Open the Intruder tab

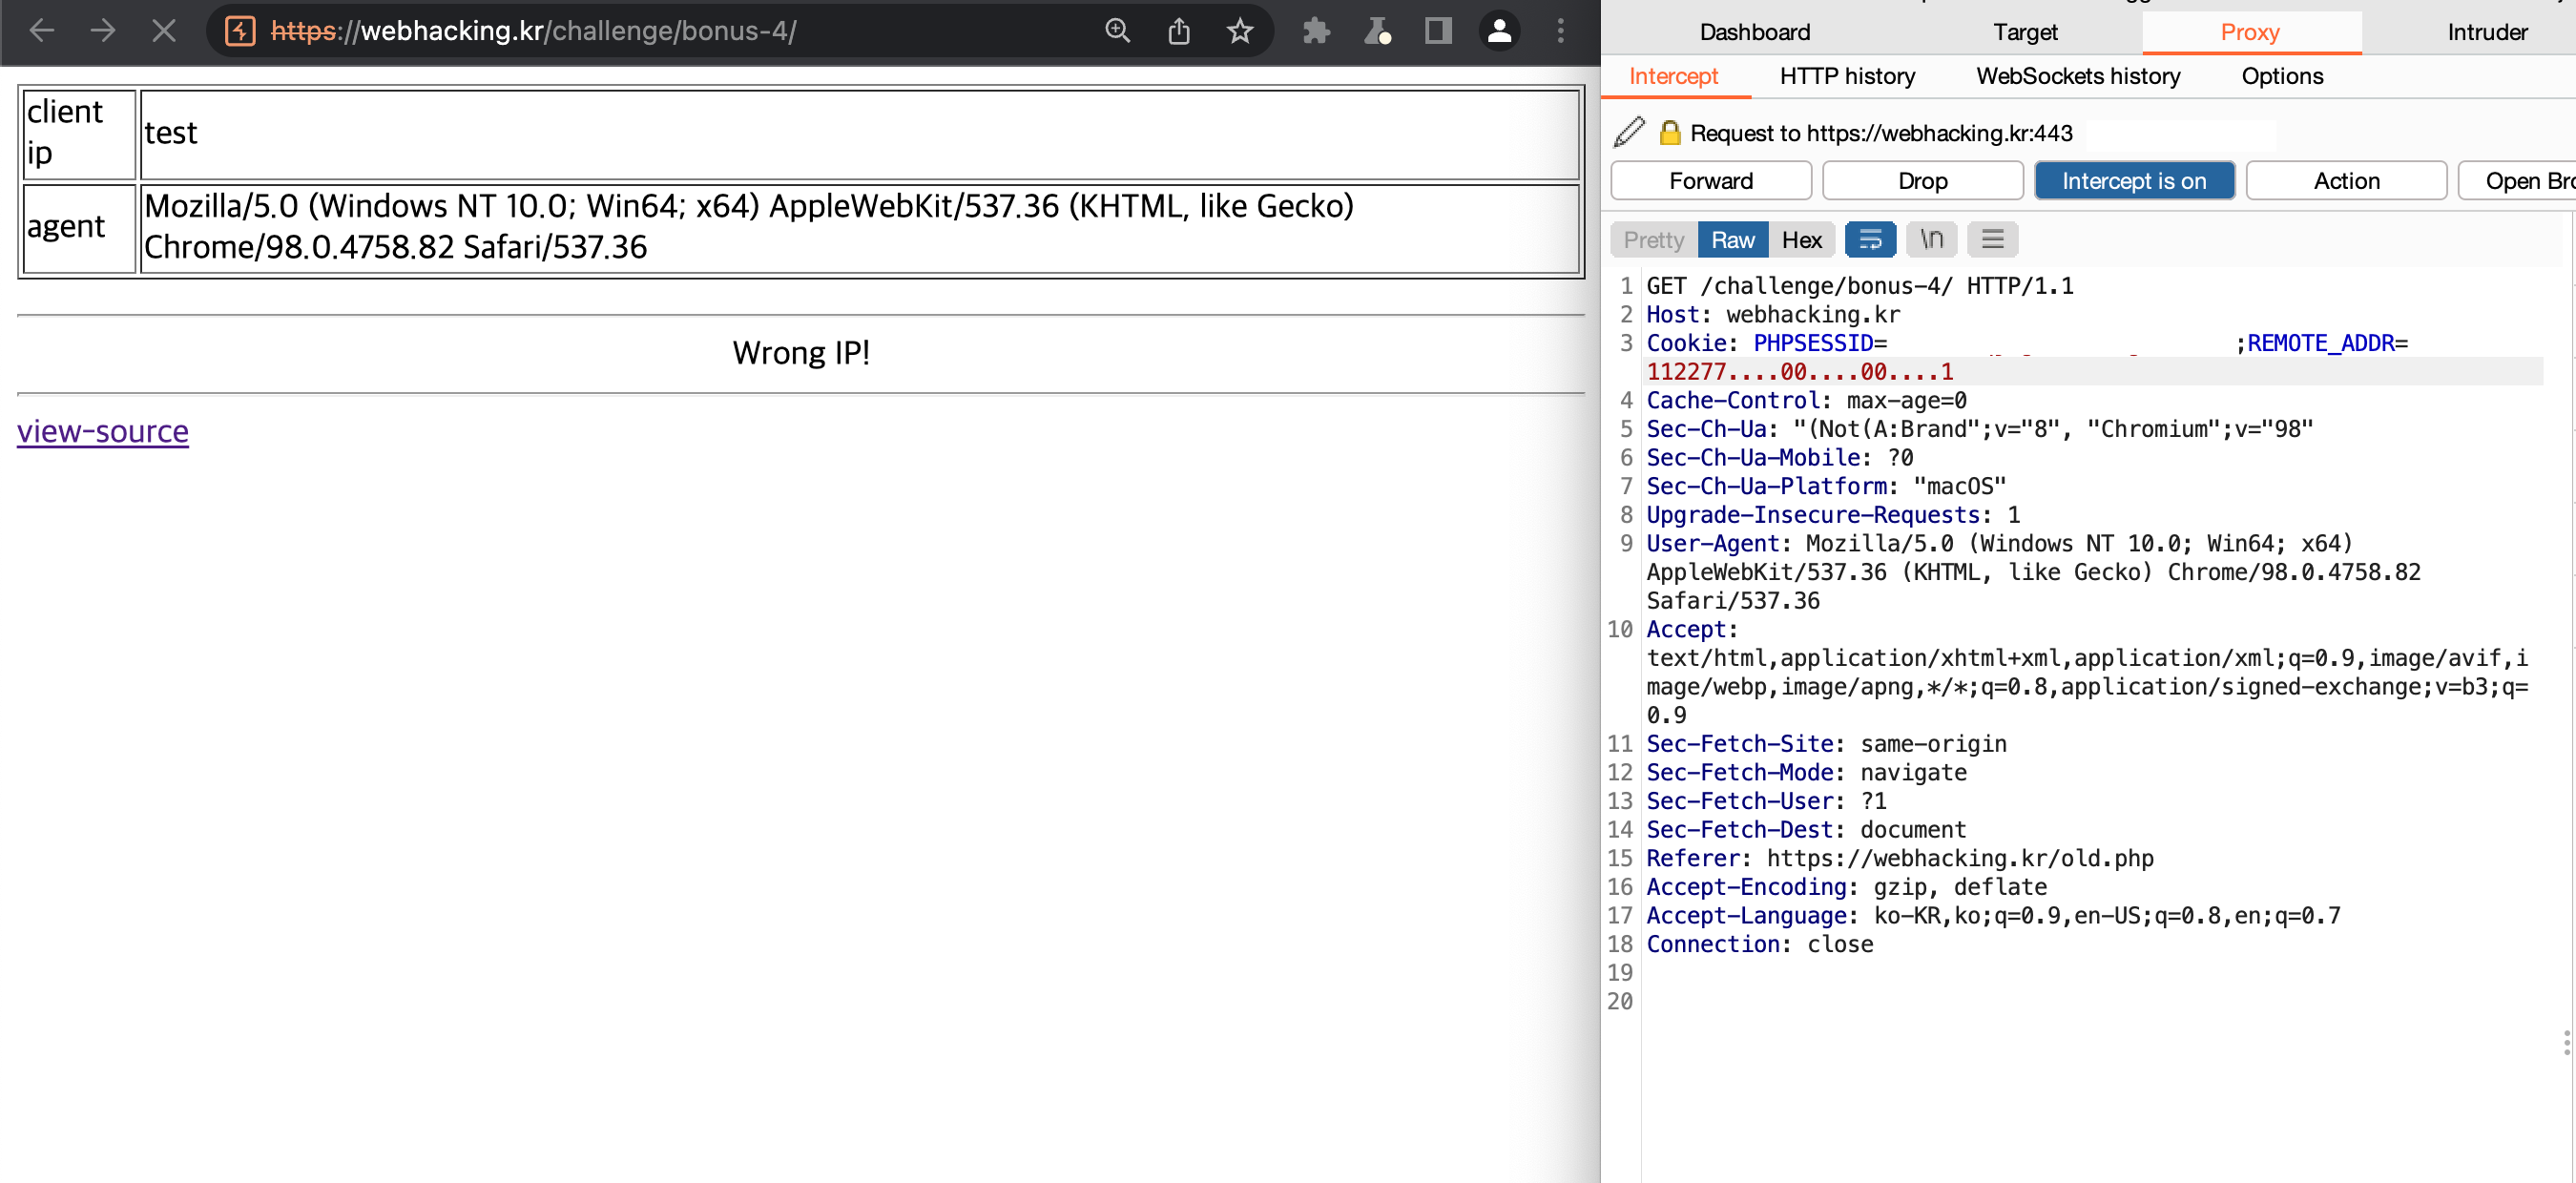[2486, 33]
